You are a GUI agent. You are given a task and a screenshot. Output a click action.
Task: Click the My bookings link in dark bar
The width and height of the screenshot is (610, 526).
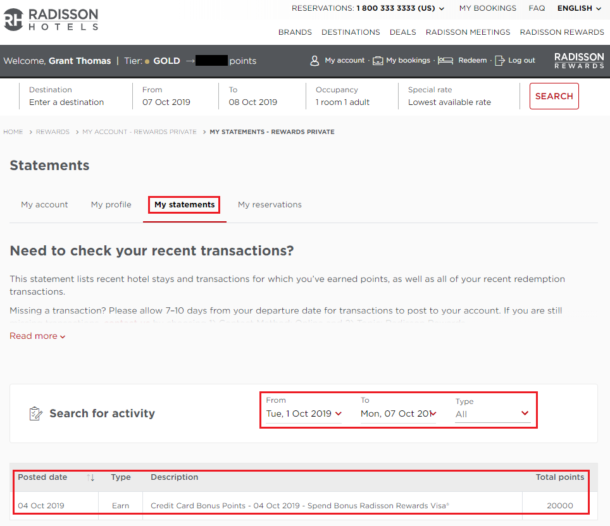(x=408, y=60)
